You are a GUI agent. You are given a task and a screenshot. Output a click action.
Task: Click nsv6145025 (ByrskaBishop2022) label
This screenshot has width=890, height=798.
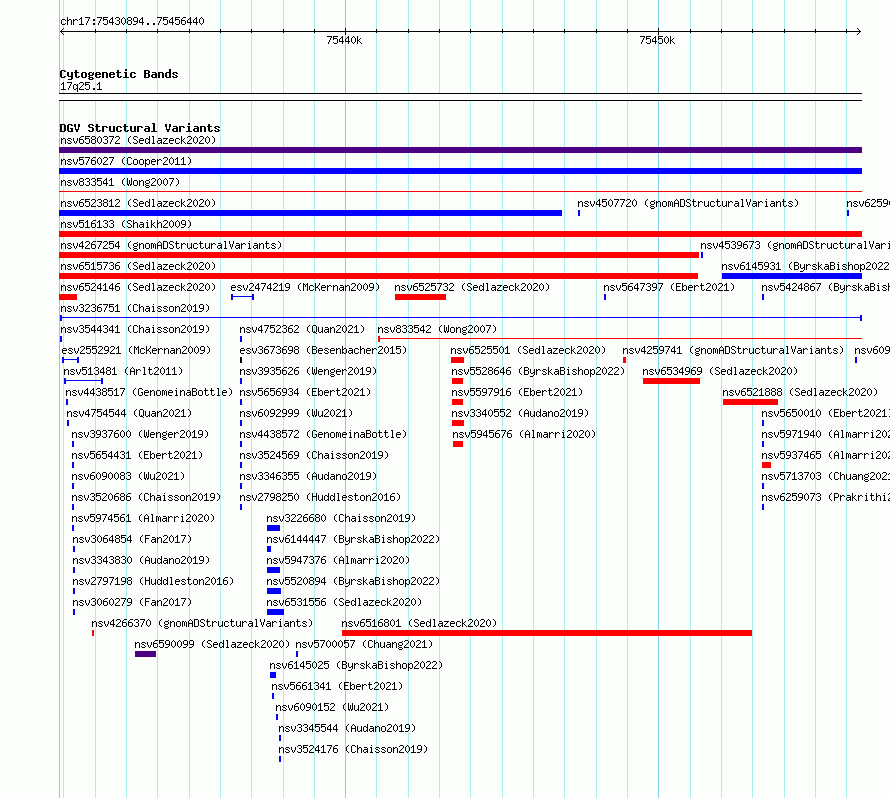356,665
